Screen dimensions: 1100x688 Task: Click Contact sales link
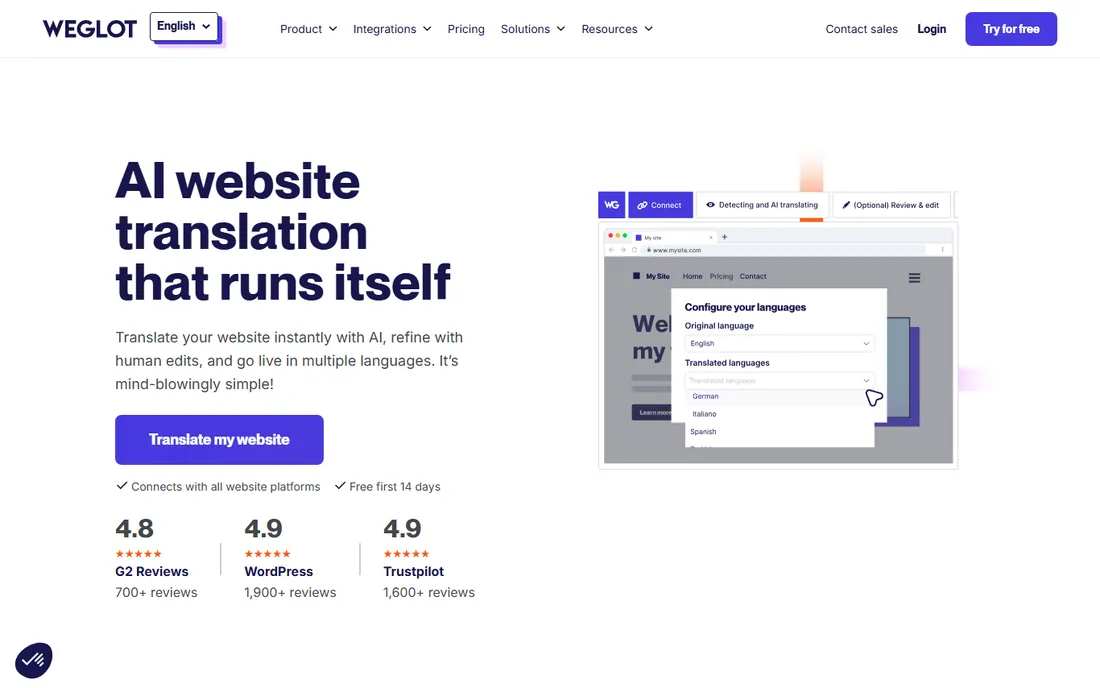tap(861, 29)
